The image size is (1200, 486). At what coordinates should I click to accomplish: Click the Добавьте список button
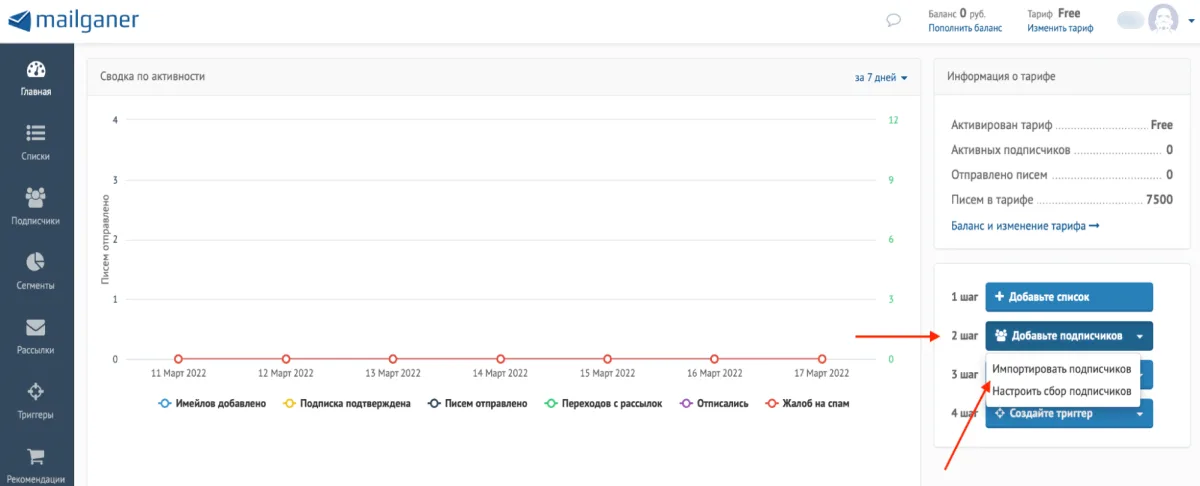pyautogui.click(x=1069, y=297)
